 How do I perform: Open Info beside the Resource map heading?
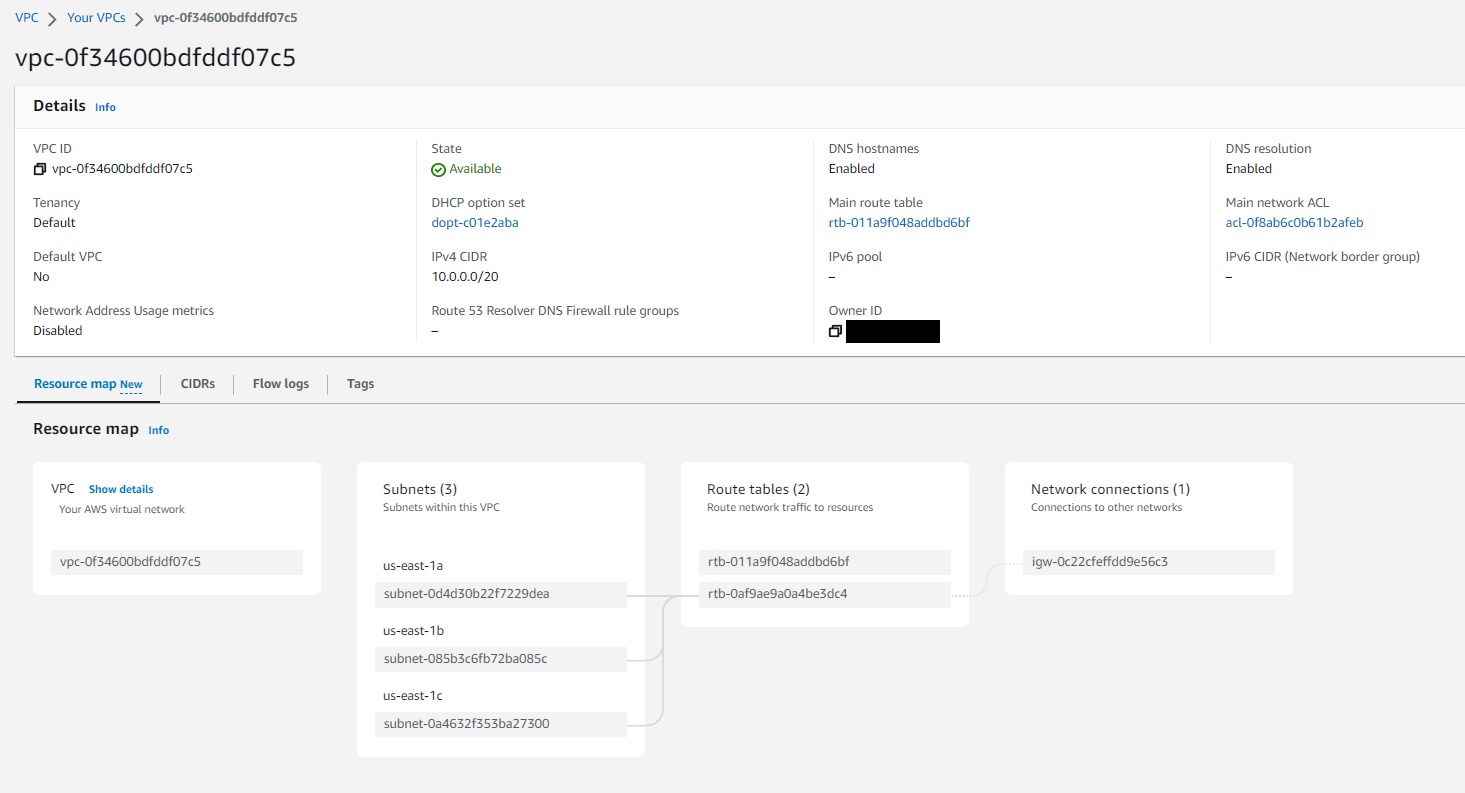(x=158, y=430)
